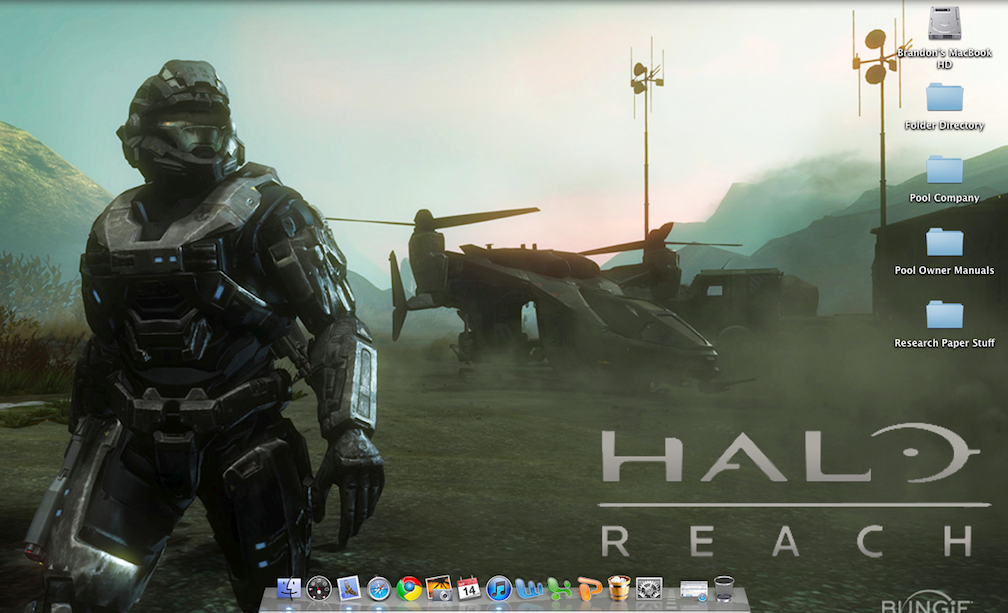The height and width of the screenshot is (613, 1008).
Task: Open Microsoft Word from the Dock
Action: [528, 589]
